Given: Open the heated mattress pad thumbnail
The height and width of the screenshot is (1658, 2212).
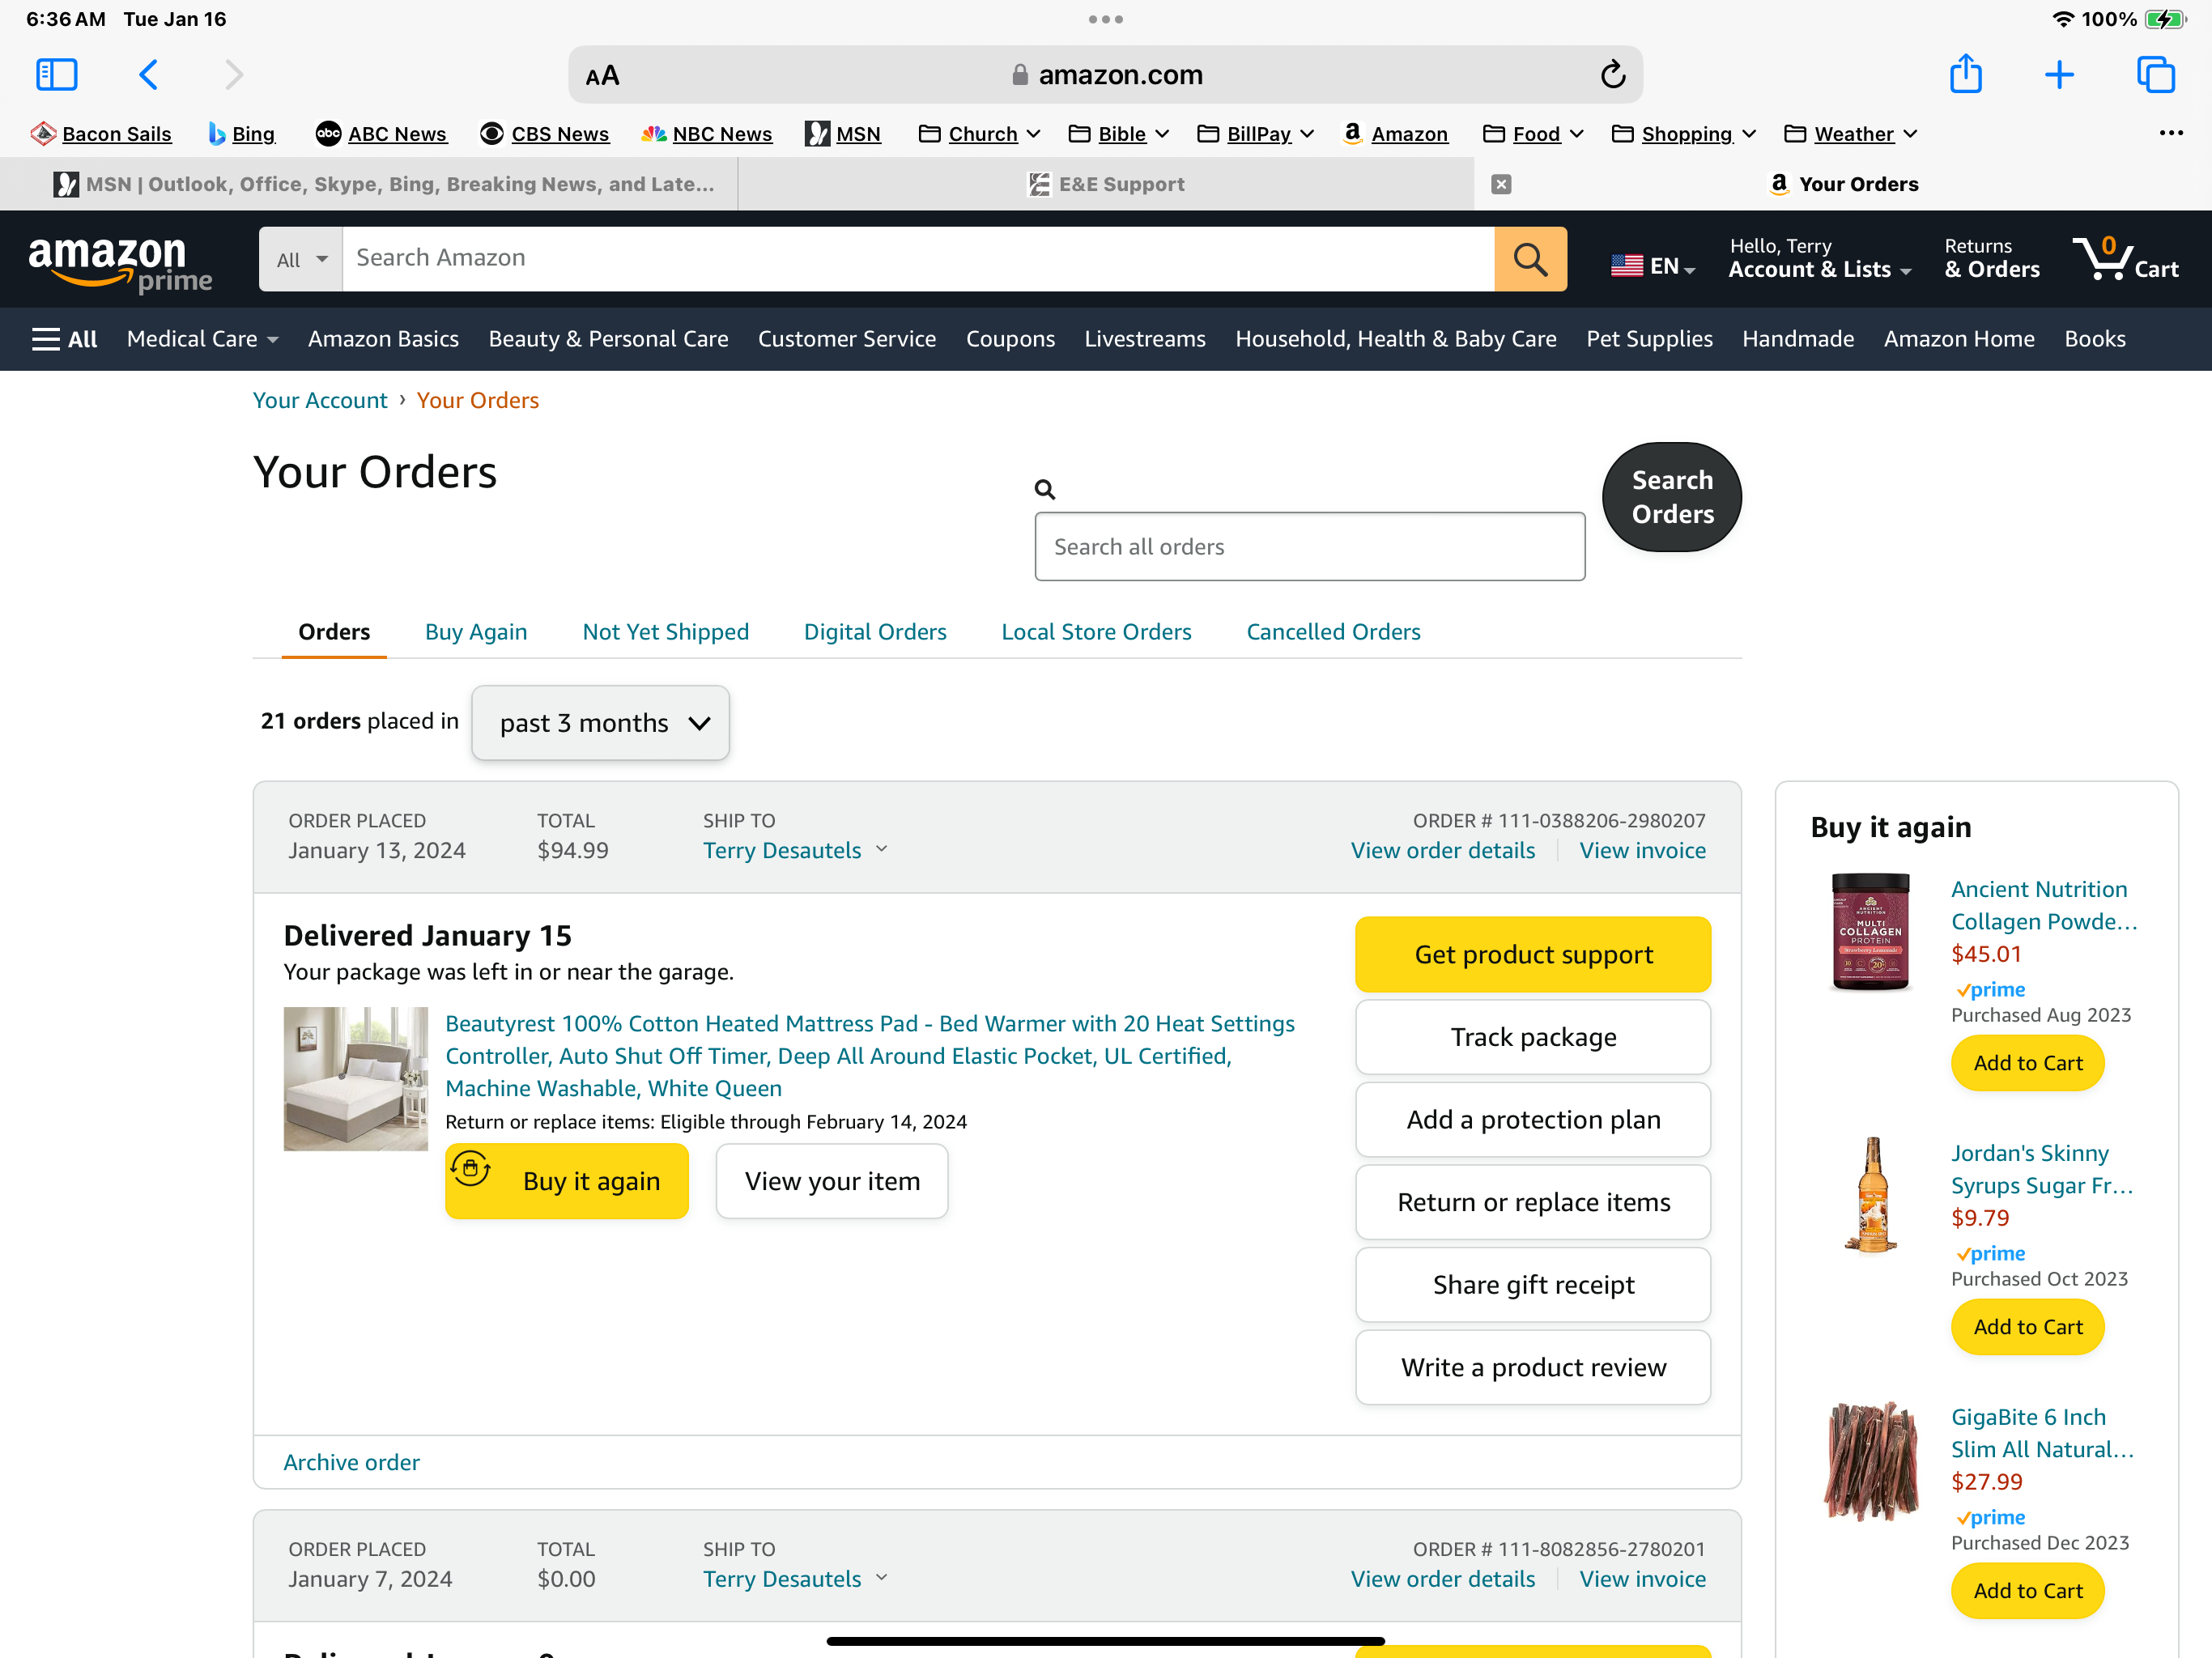Looking at the screenshot, I should pyautogui.click(x=355, y=1079).
